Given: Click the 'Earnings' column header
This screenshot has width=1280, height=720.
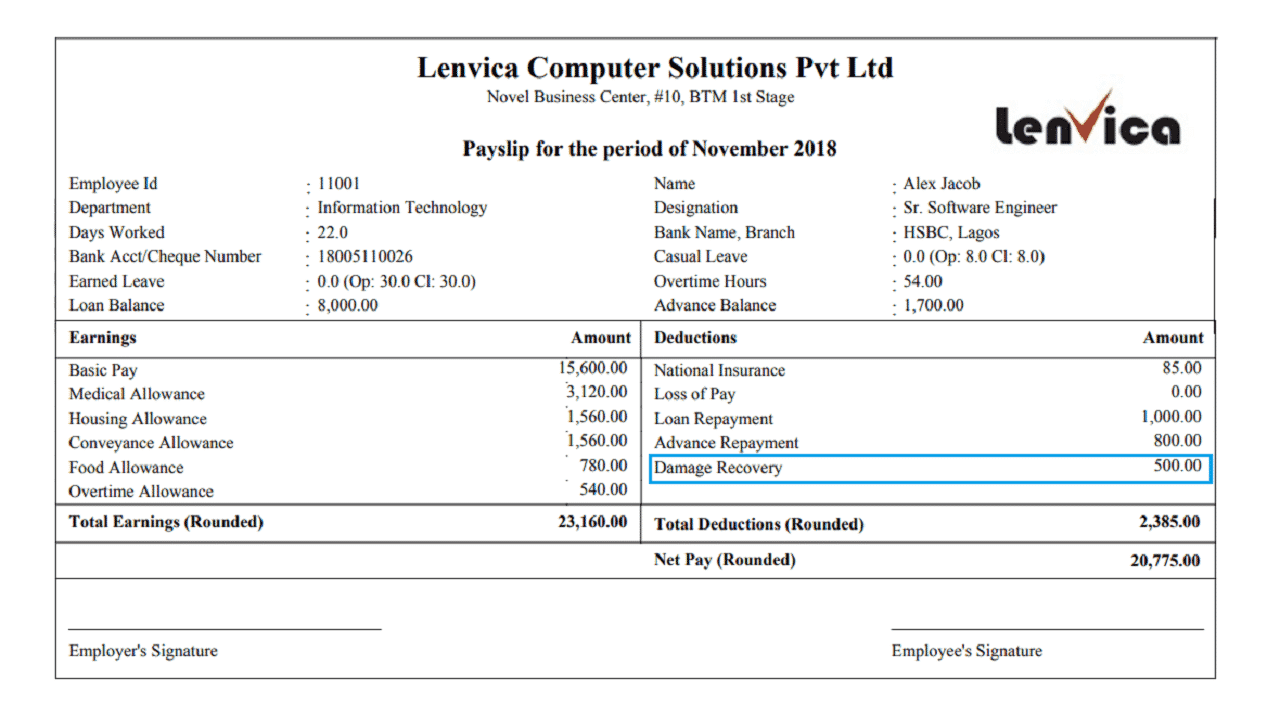Looking at the screenshot, I should pyautogui.click(x=102, y=338).
